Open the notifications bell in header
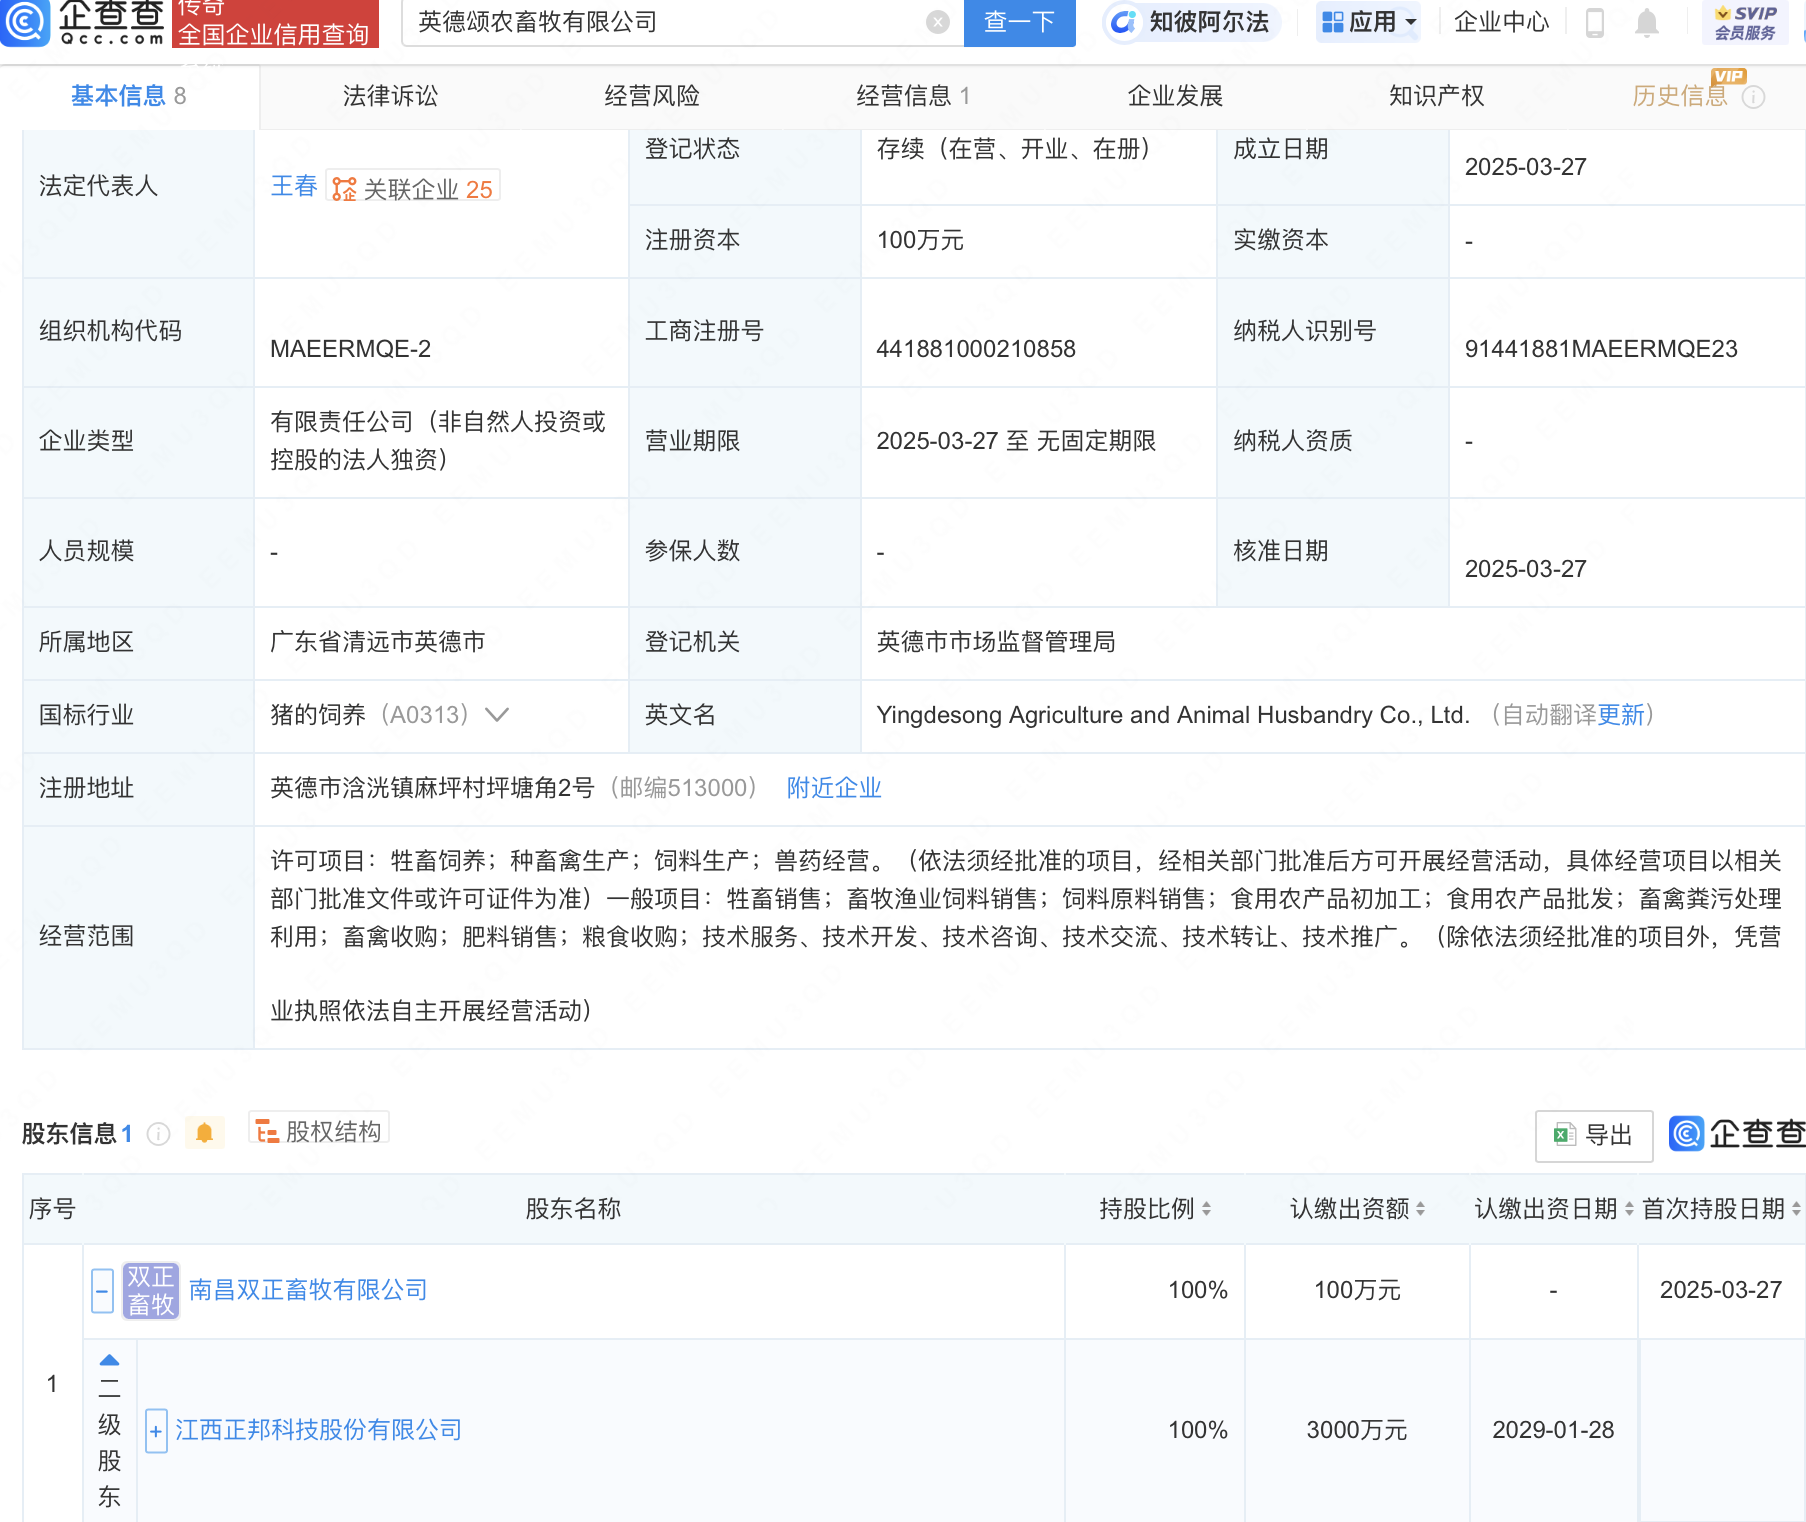The image size is (1806, 1522). 1646,22
